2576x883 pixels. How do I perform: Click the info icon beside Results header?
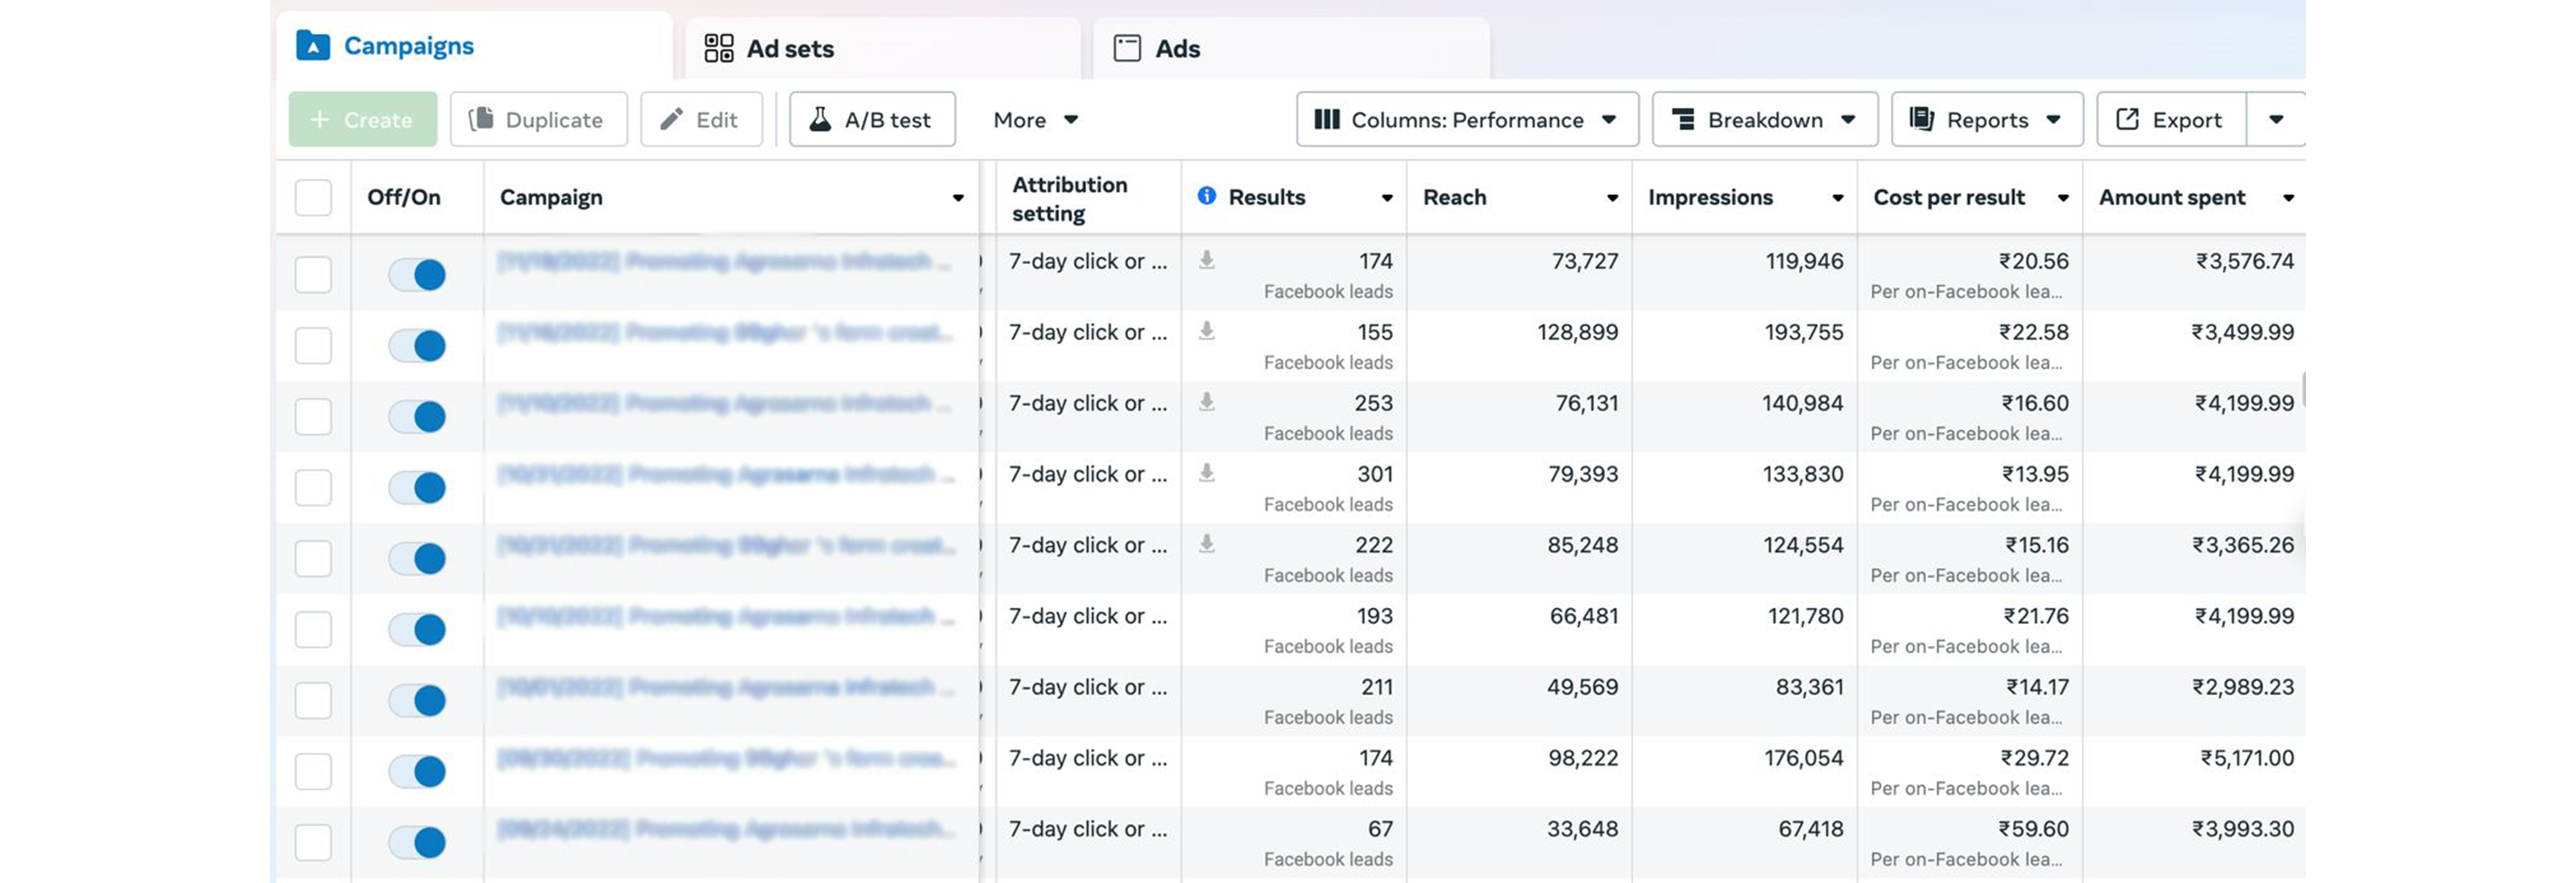click(1207, 197)
